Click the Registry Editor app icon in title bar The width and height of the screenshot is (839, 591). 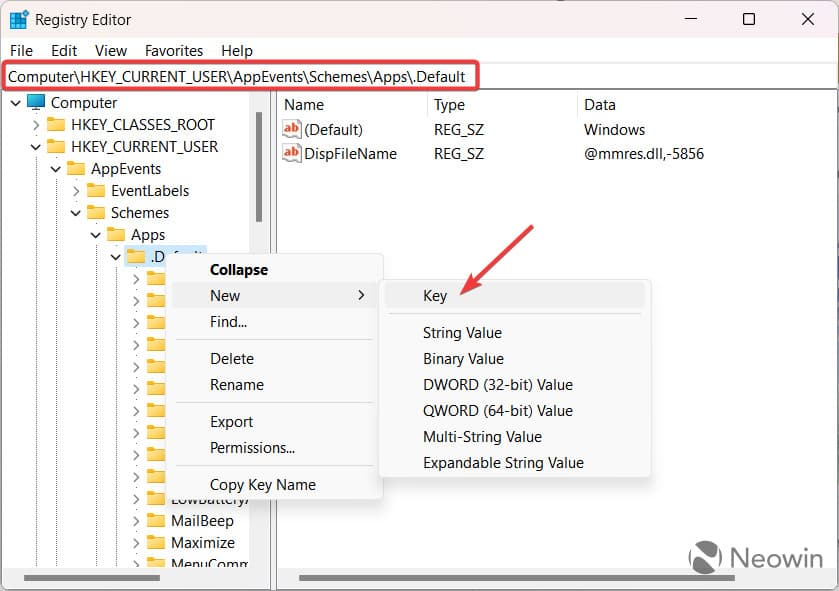(x=19, y=19)
